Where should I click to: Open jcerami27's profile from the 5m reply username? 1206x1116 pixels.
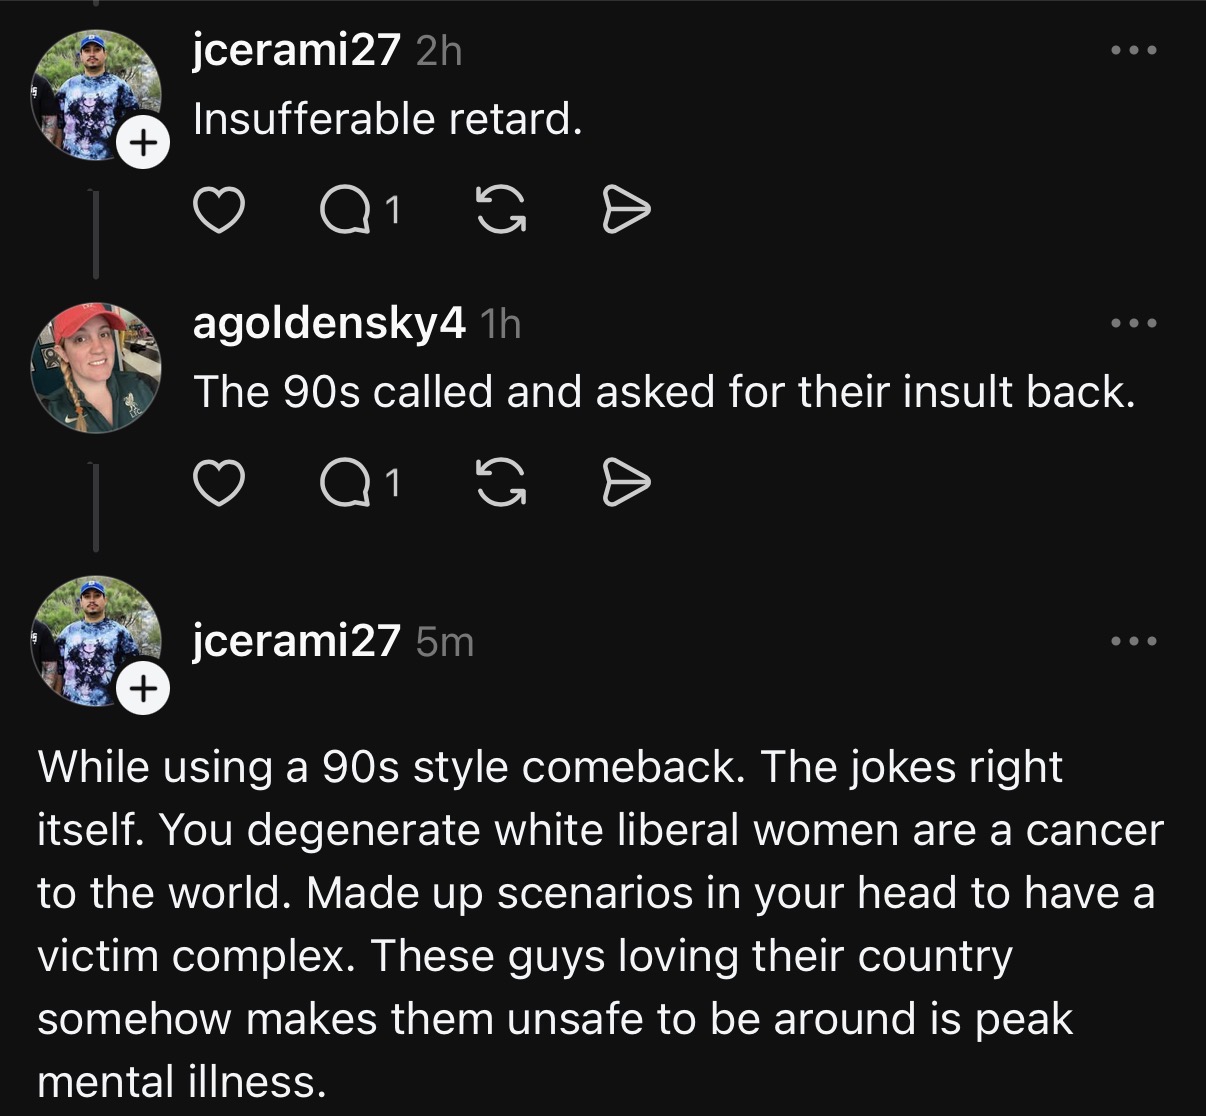[296, 641]
